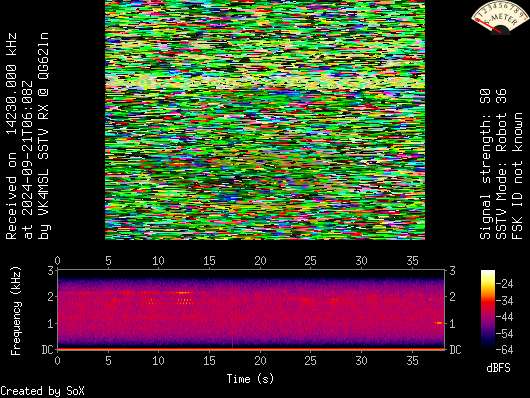The width and height of the screenshot is (530, 398).
Task: Click the orange DC line in spectrogram
Action: [x=250, y=349]
